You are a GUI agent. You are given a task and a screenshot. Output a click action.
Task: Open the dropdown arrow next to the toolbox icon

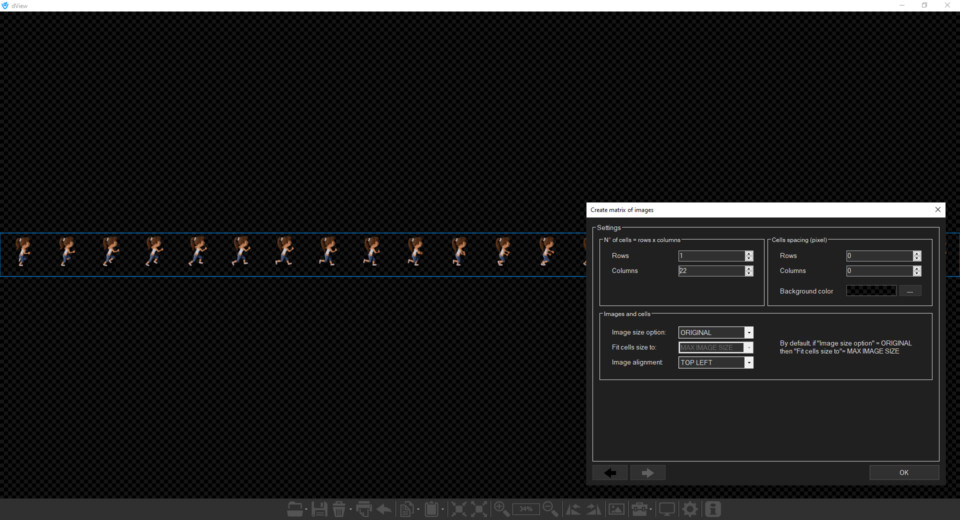[x=652, y=510]
